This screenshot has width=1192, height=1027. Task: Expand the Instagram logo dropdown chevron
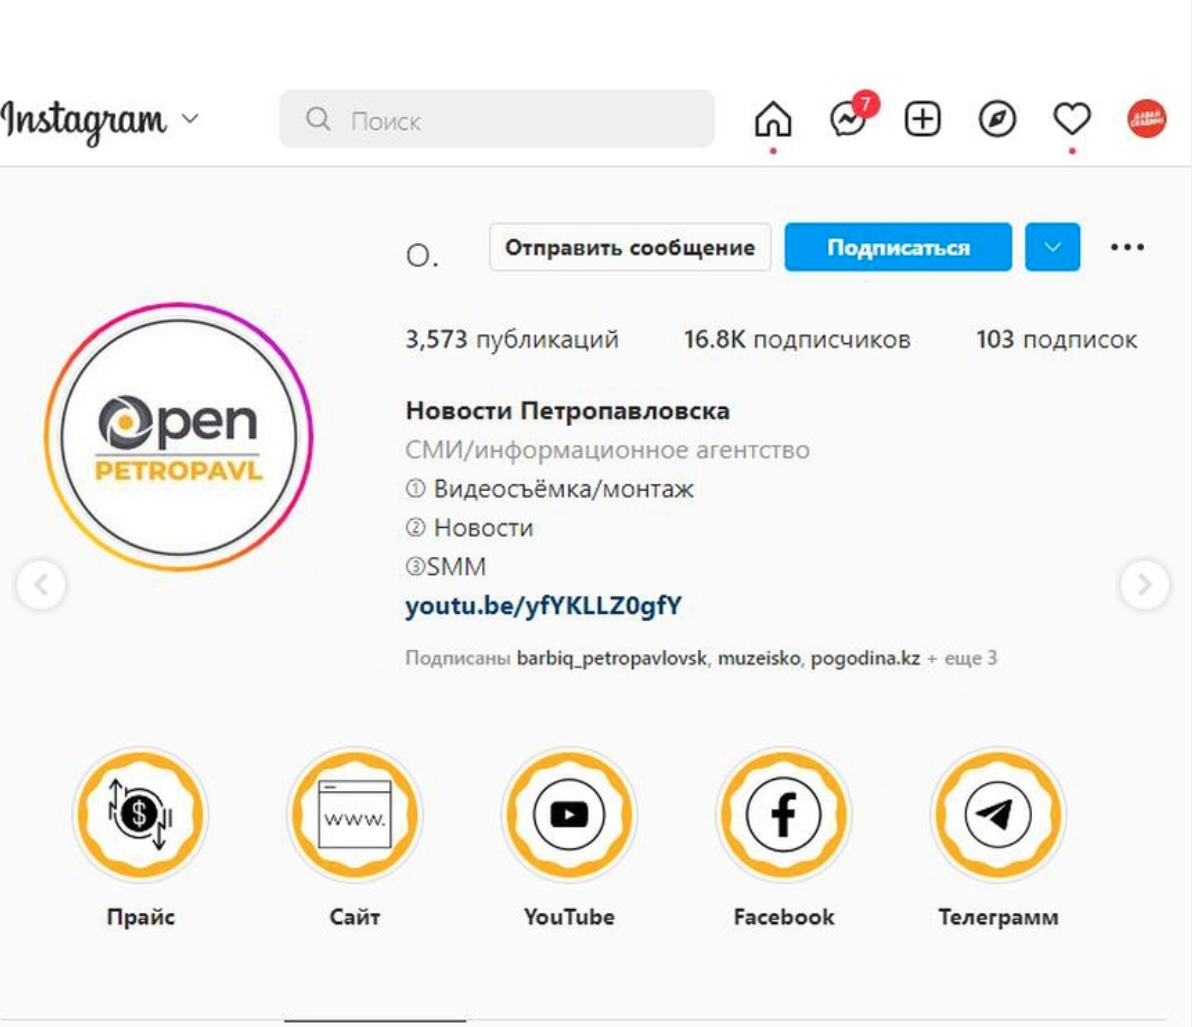point(190,119)
